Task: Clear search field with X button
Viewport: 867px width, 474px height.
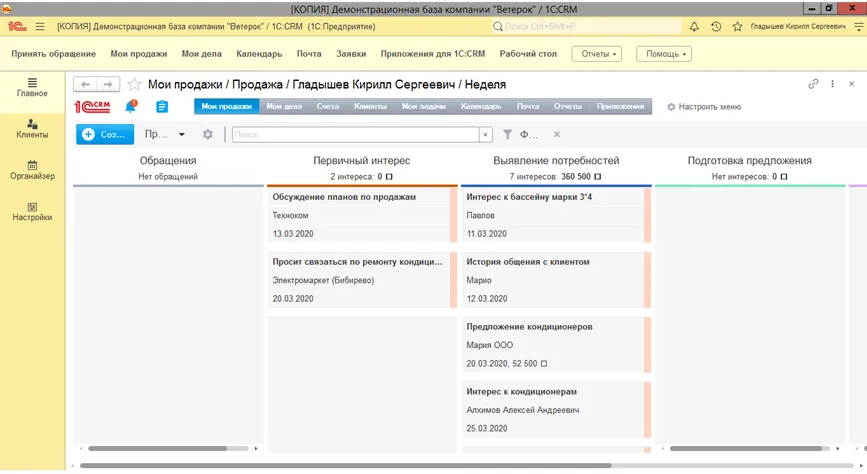Action: point(485,134)
